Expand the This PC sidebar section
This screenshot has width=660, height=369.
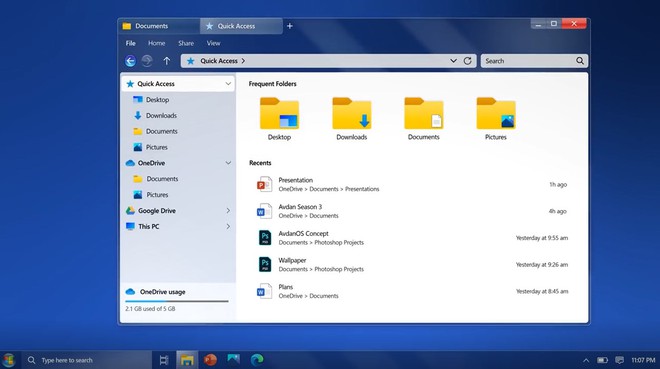(228, 226)
